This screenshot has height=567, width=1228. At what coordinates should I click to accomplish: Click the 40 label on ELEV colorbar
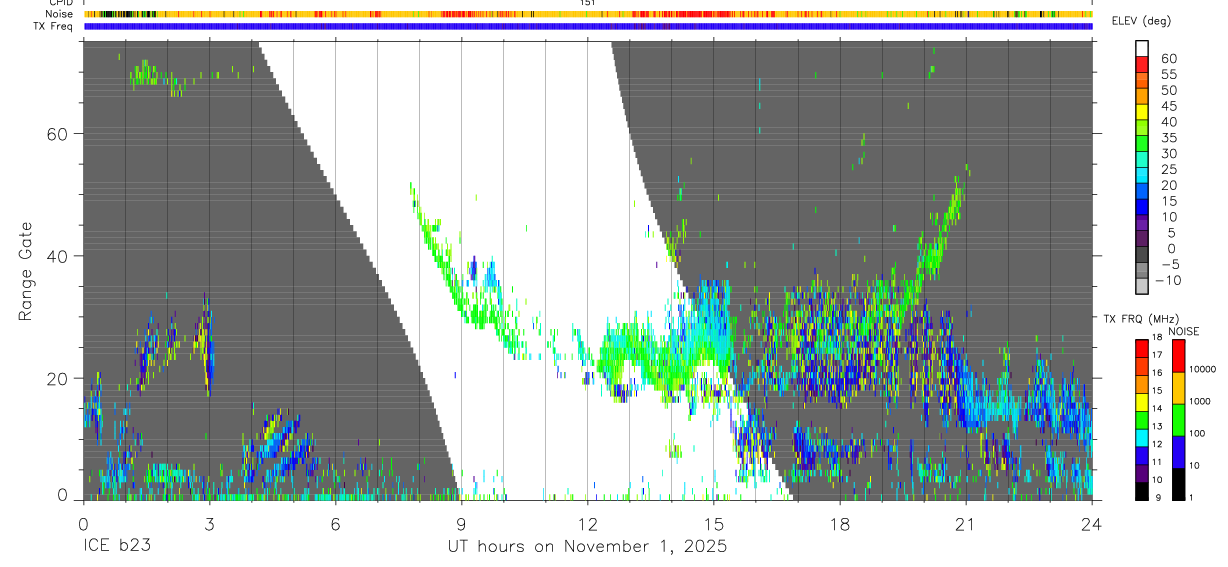pos(1169,122)
